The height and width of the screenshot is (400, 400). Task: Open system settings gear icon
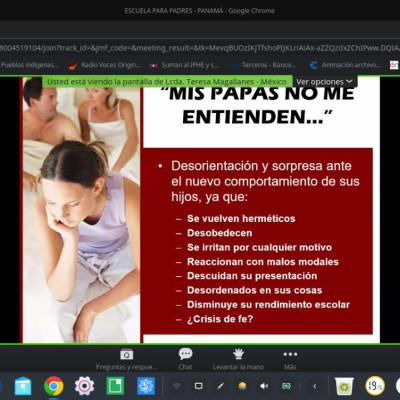pos(84,386)
